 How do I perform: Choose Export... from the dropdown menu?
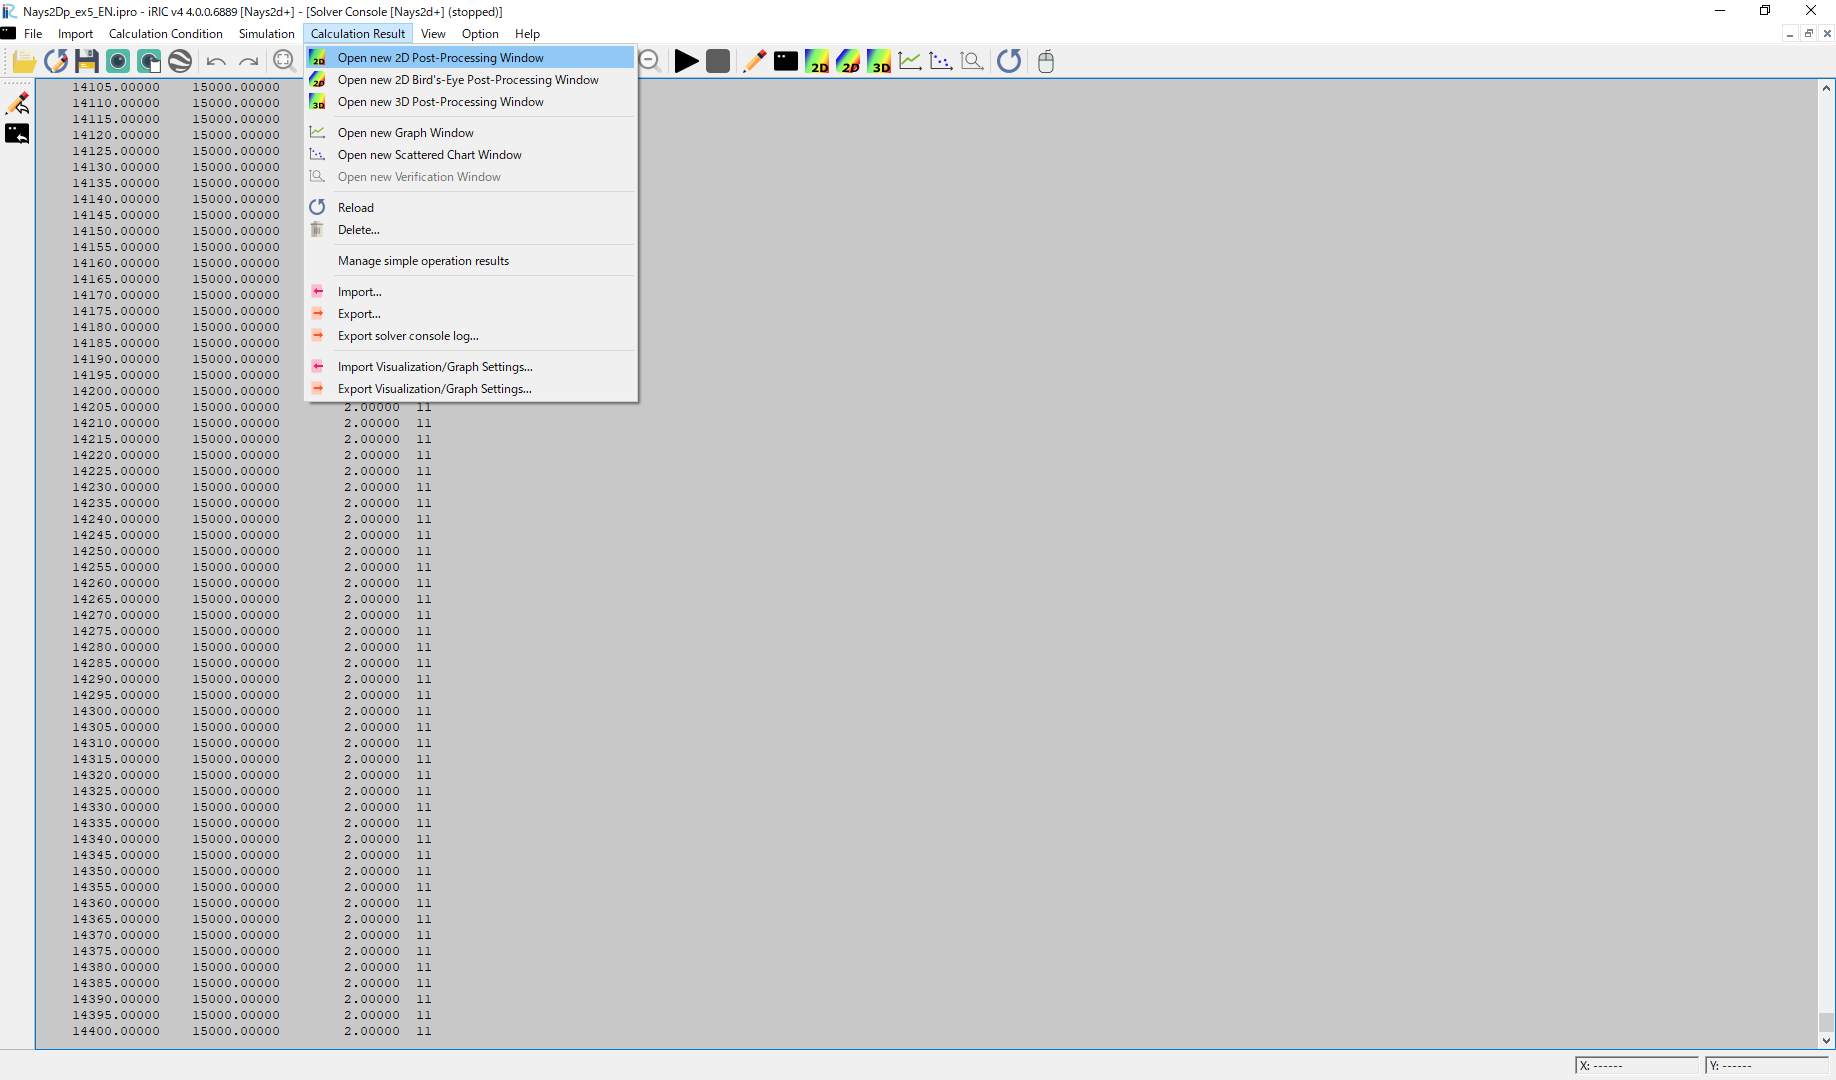470,314
